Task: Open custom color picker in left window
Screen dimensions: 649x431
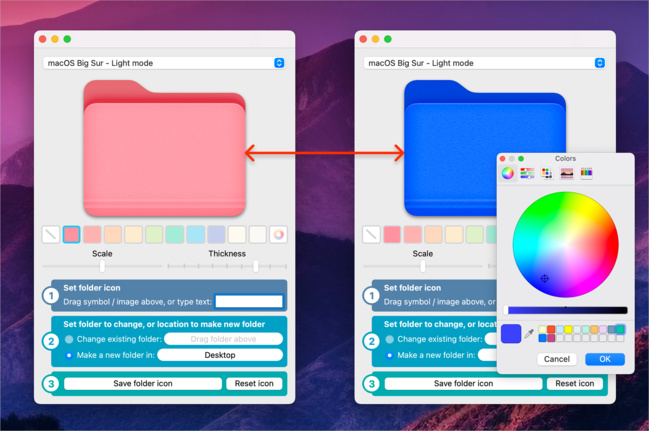Action: pyautogui.click(x=279, y=234)
